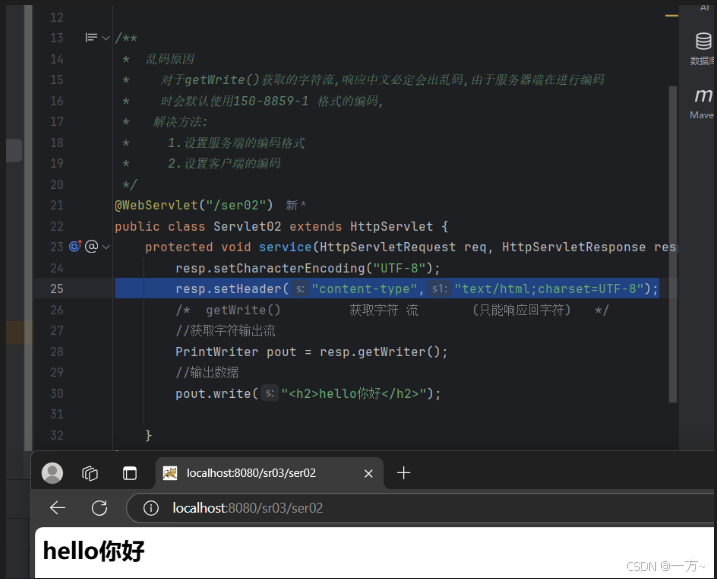The height and width of the screenshot is (579, 717).
Task: Click the override gutter icon on line 23
Action: (x=75, y=247)
